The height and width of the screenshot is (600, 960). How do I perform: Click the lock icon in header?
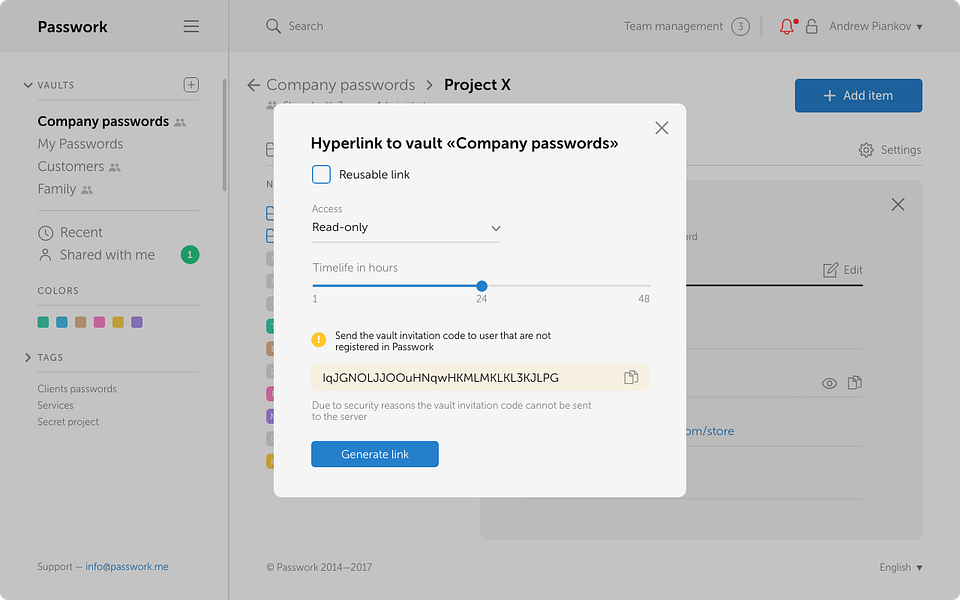811,26
